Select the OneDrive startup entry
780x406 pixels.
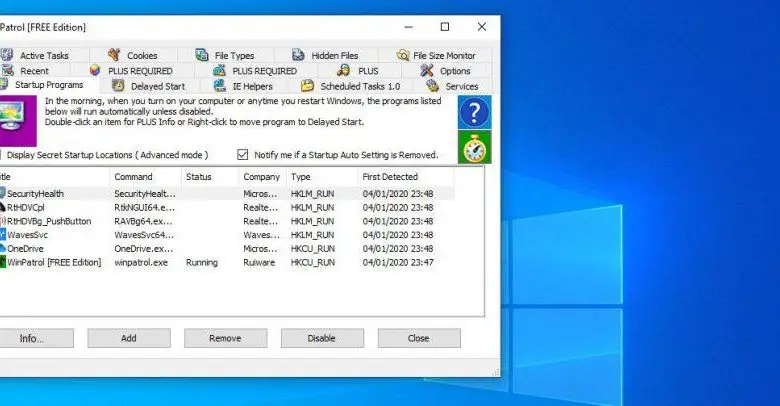(x=226, y=248)
